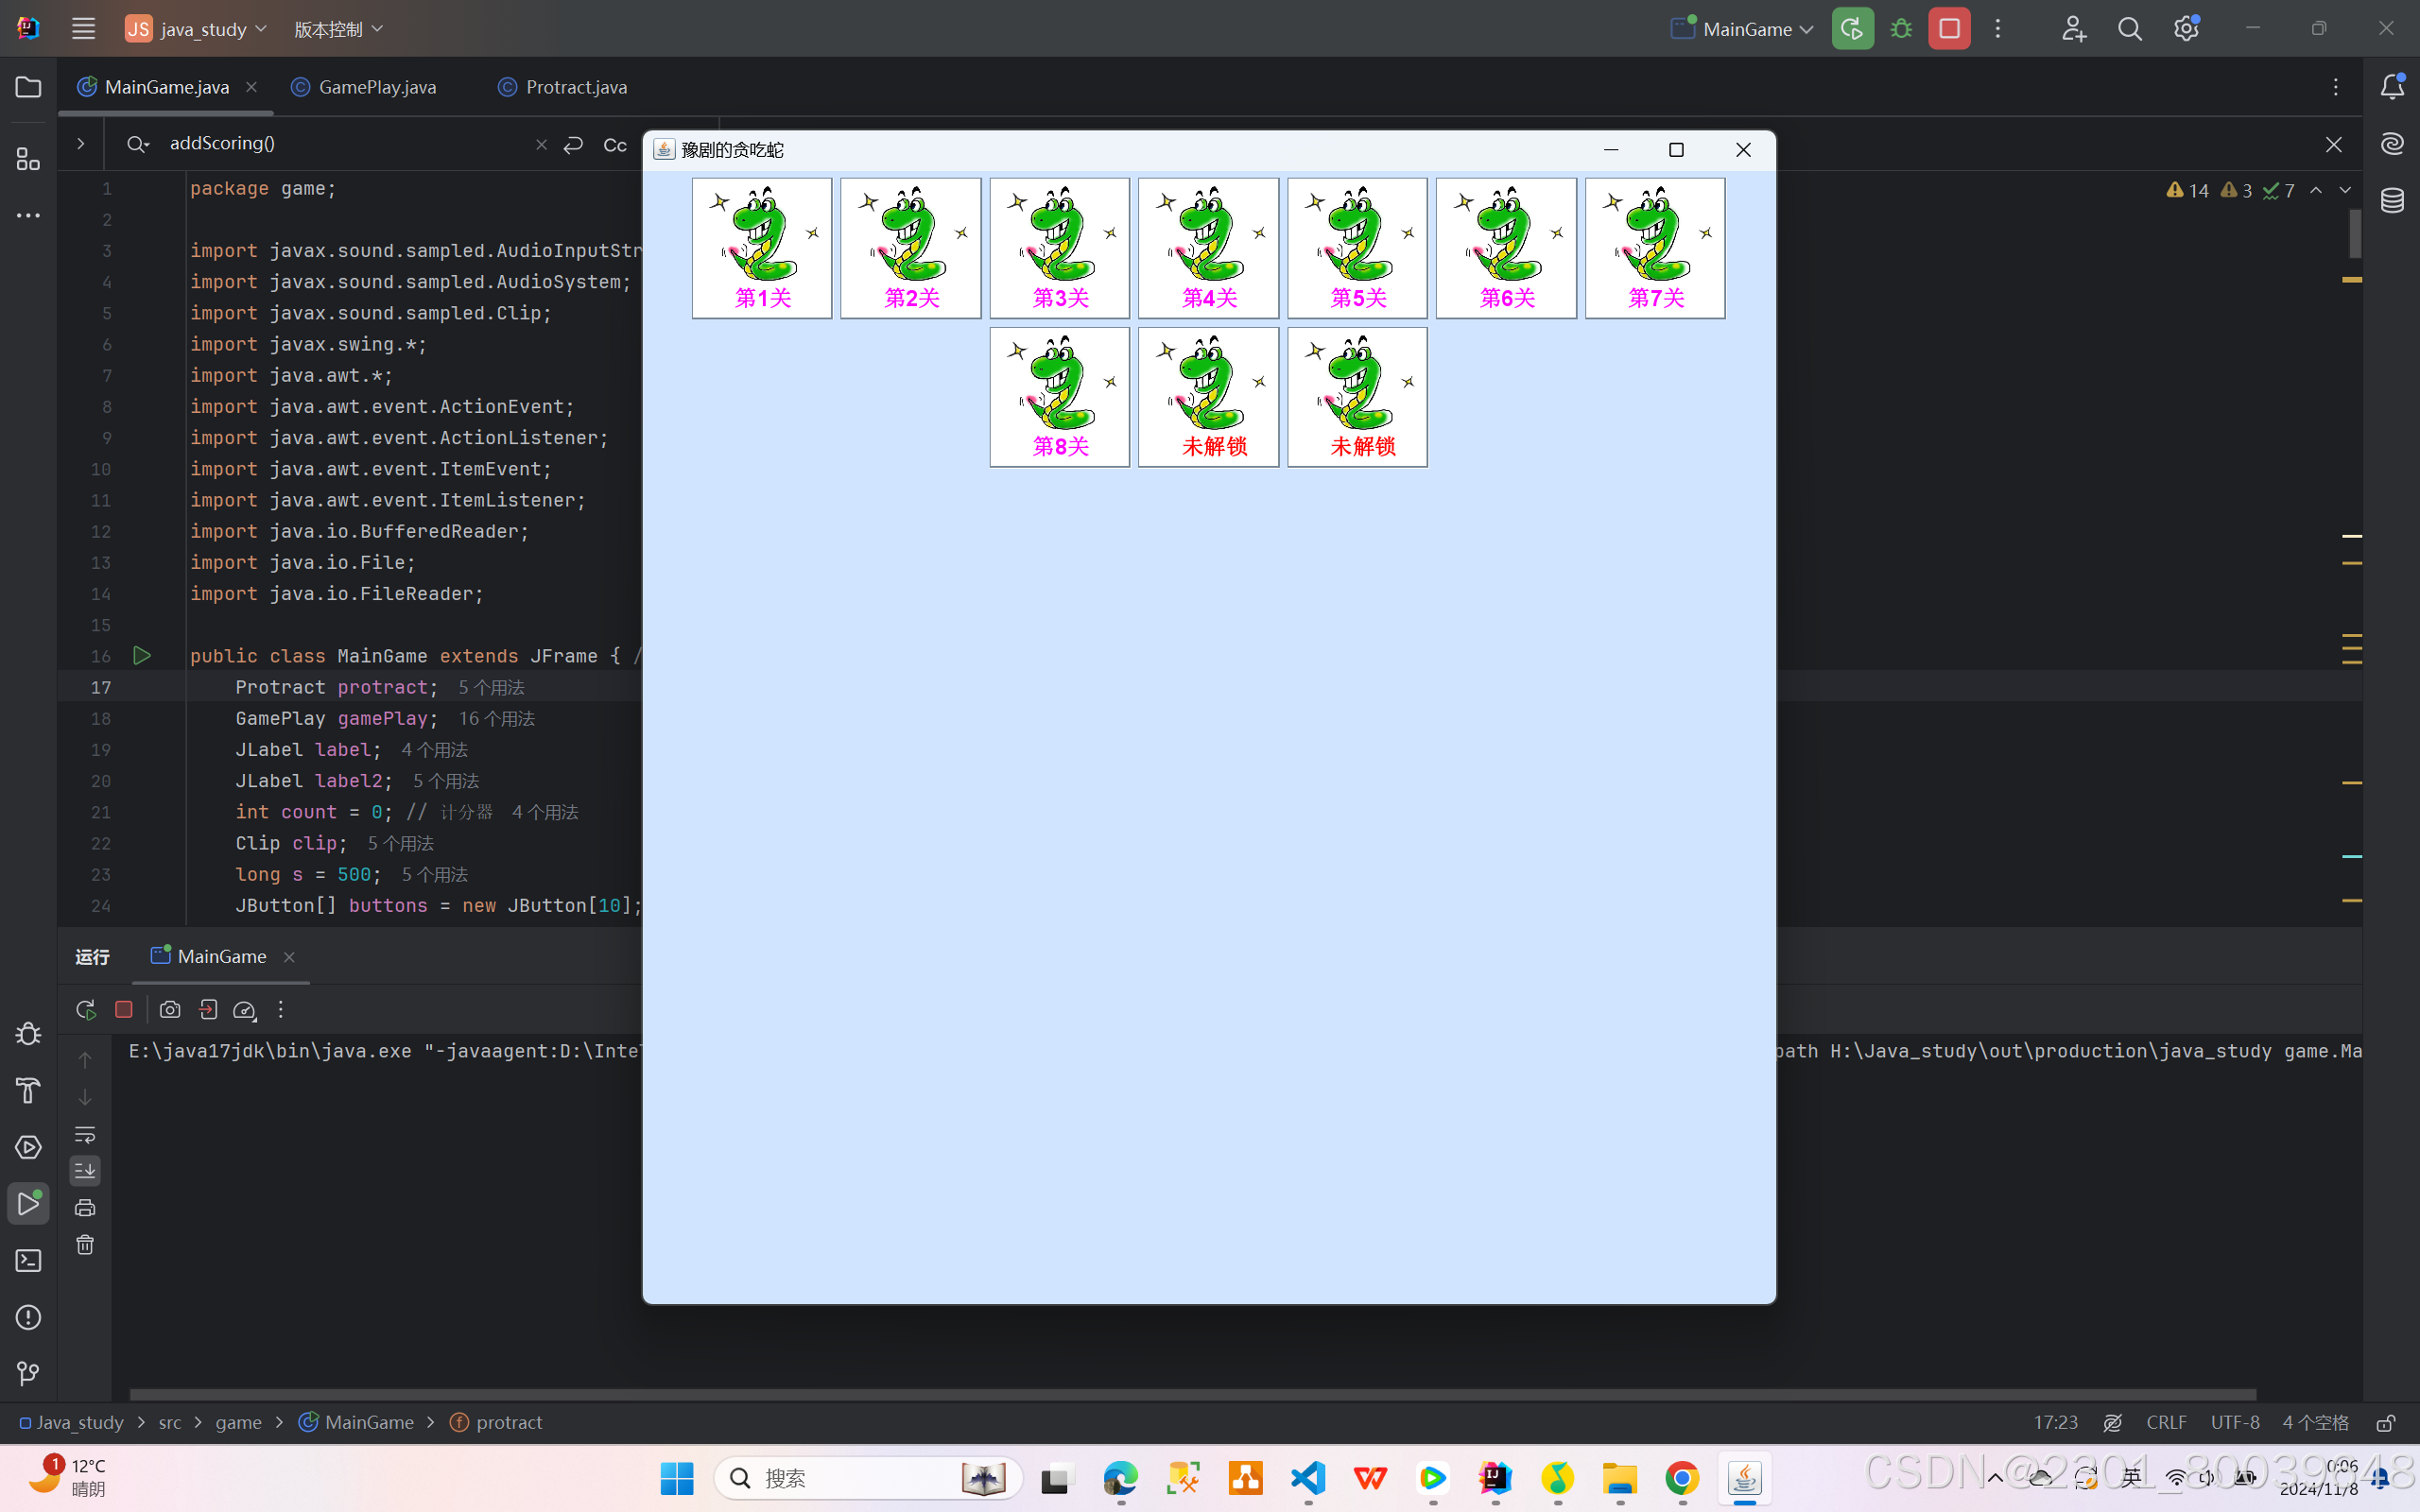The height and width of the screenshot is (1512, 2420).
Task: Clear all console output with trash icon
Action: point(85,1245)
